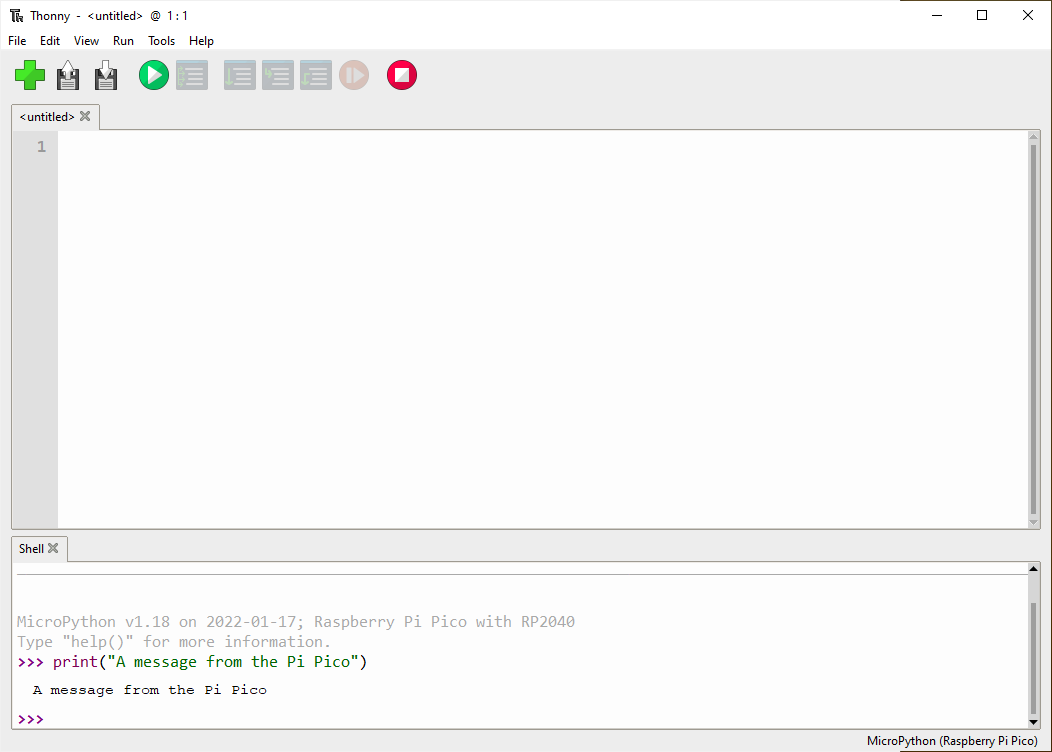Open the Edit menu
This screenshot has height=752, width=1052.
pyautogui.click(x=50, y=41)
